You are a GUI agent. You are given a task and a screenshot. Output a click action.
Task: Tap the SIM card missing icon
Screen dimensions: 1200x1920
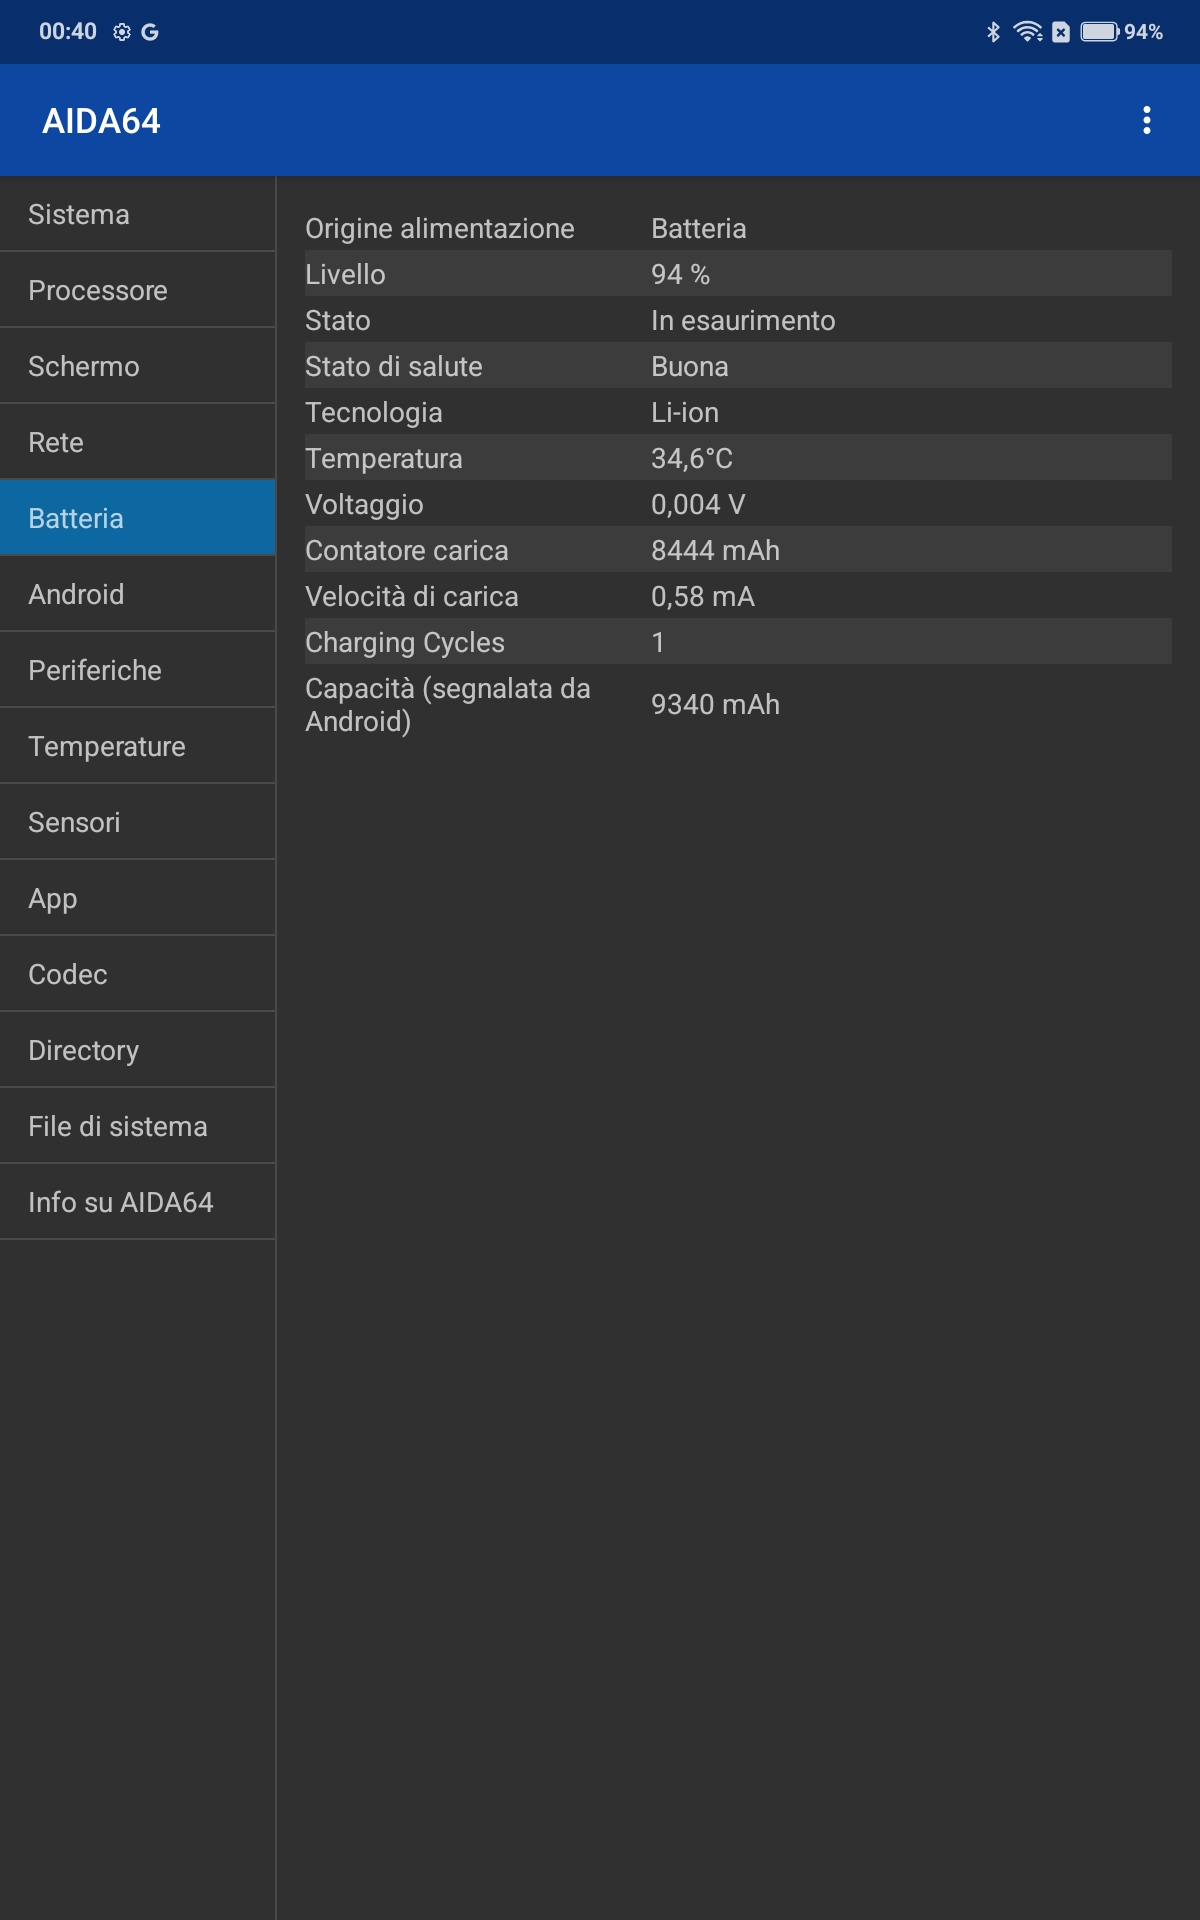click(x=1061, y=32)
